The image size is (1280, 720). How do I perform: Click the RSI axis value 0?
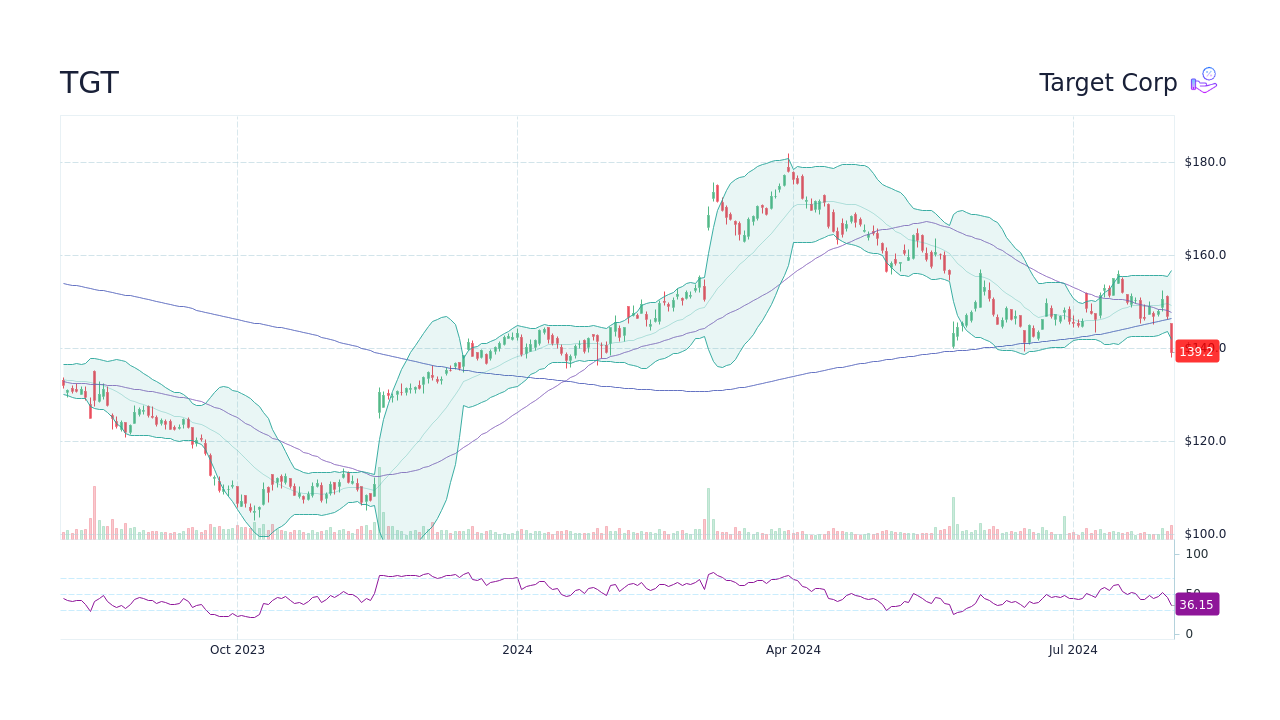[1189, 634]
